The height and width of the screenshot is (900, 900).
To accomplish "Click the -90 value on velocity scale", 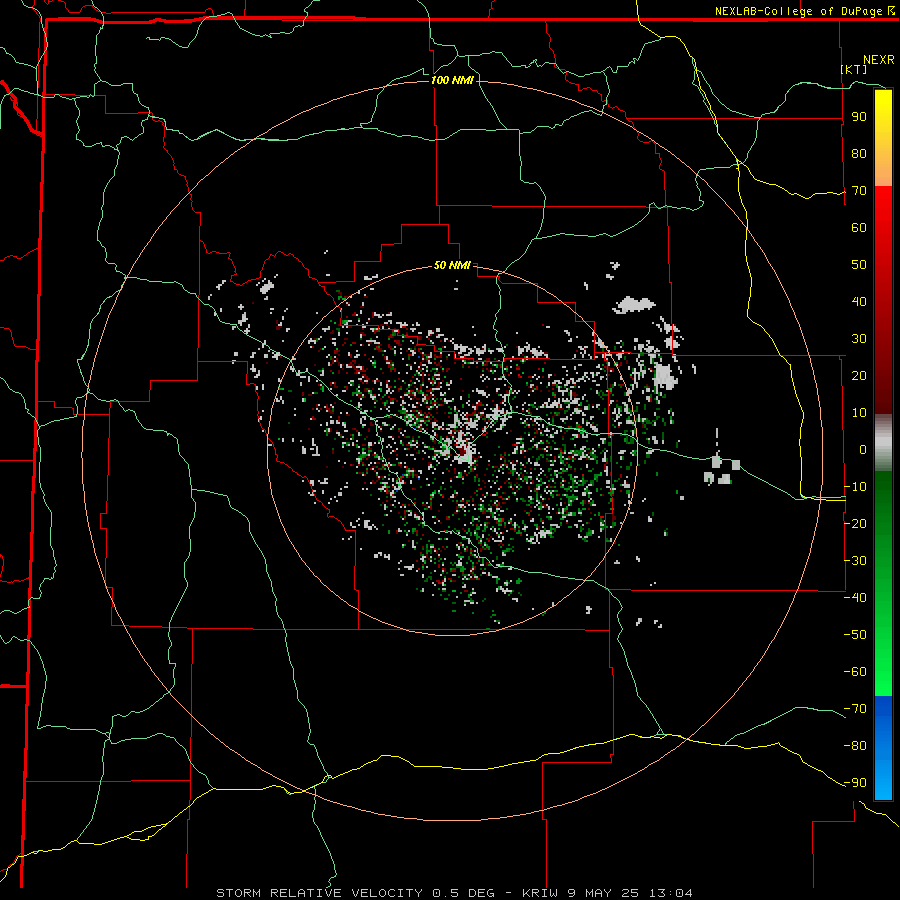I will coord(855,783).
